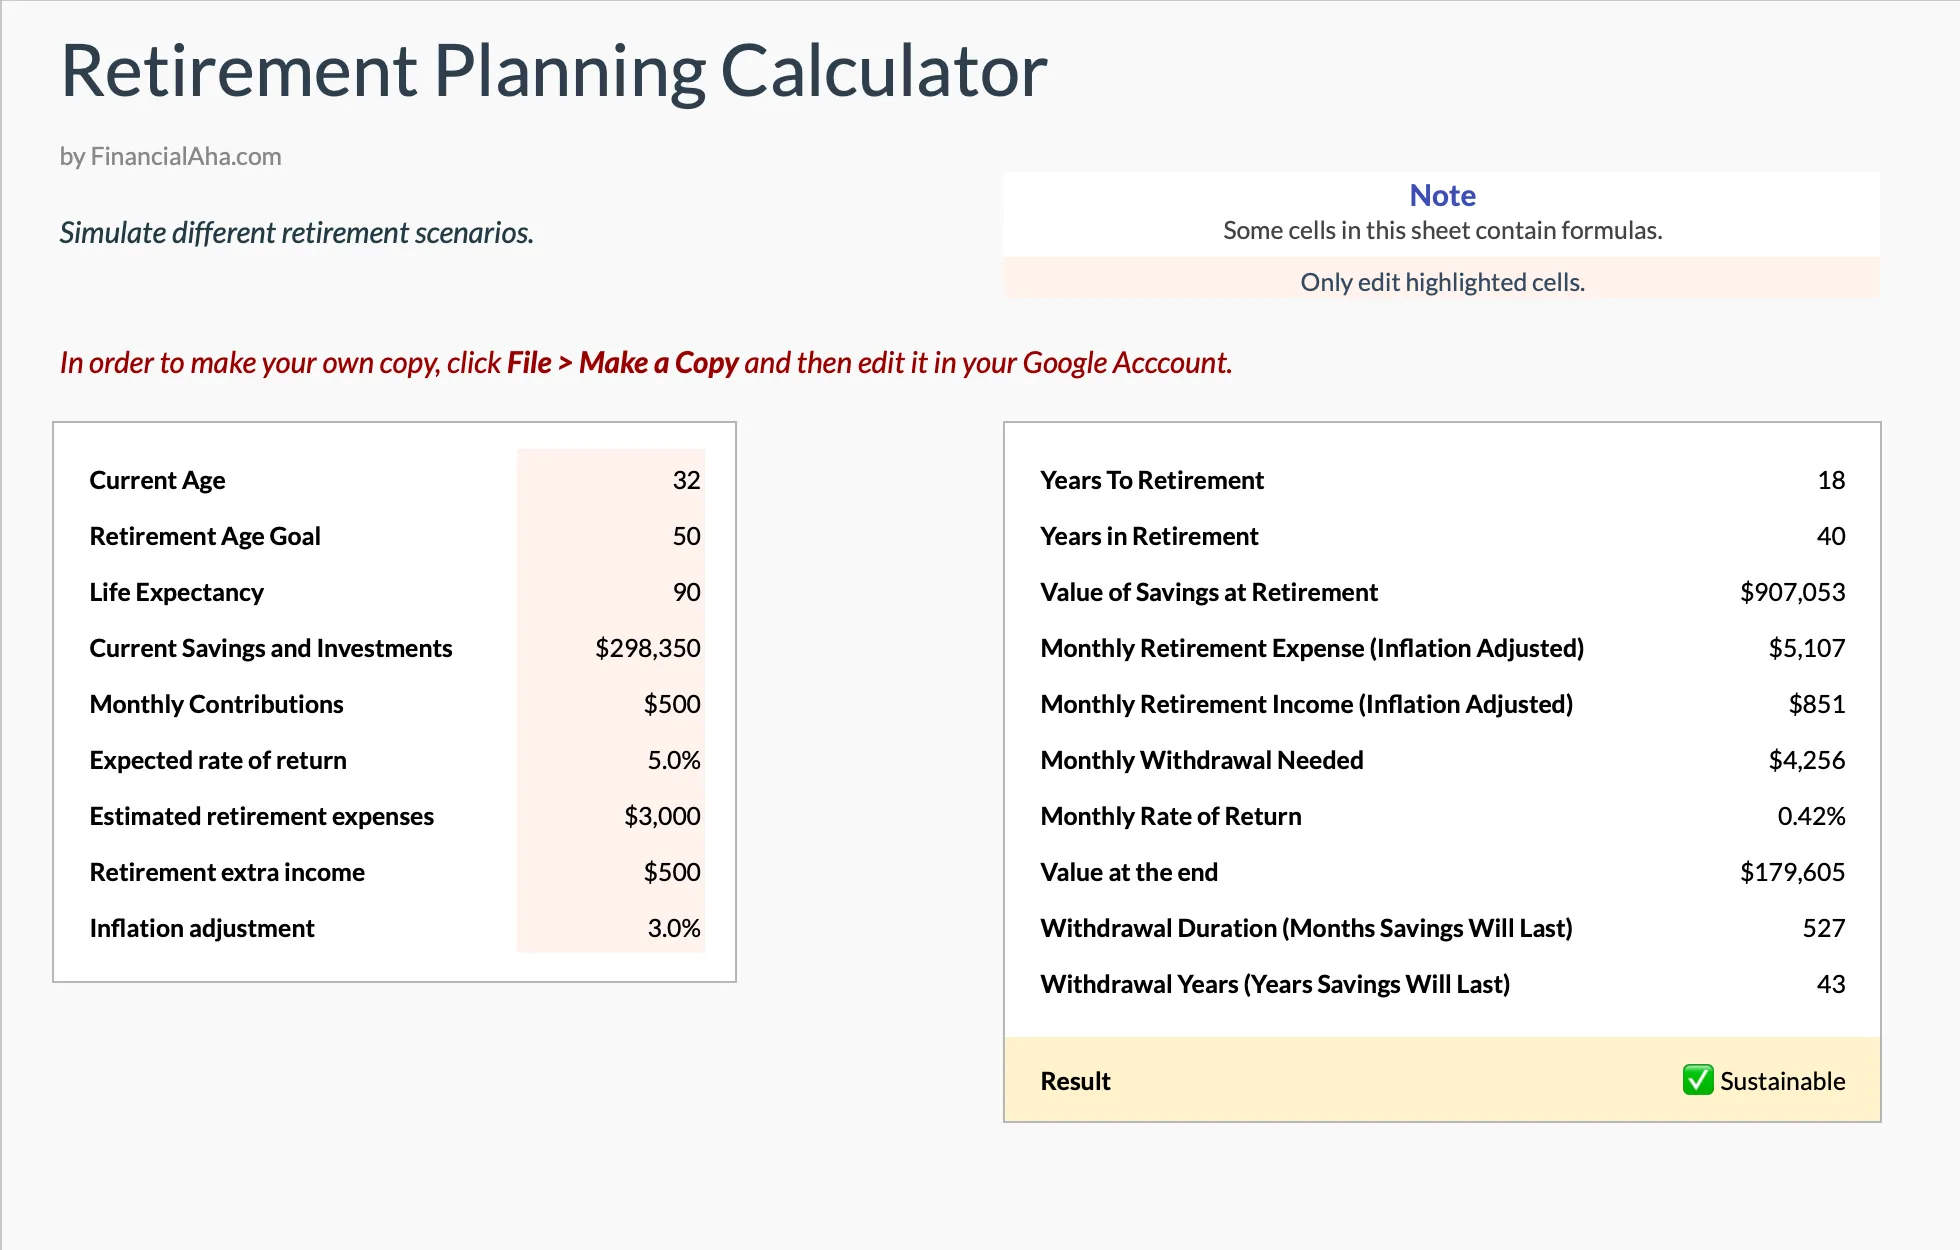Click the Note heading in the banner

point(1441,195)
